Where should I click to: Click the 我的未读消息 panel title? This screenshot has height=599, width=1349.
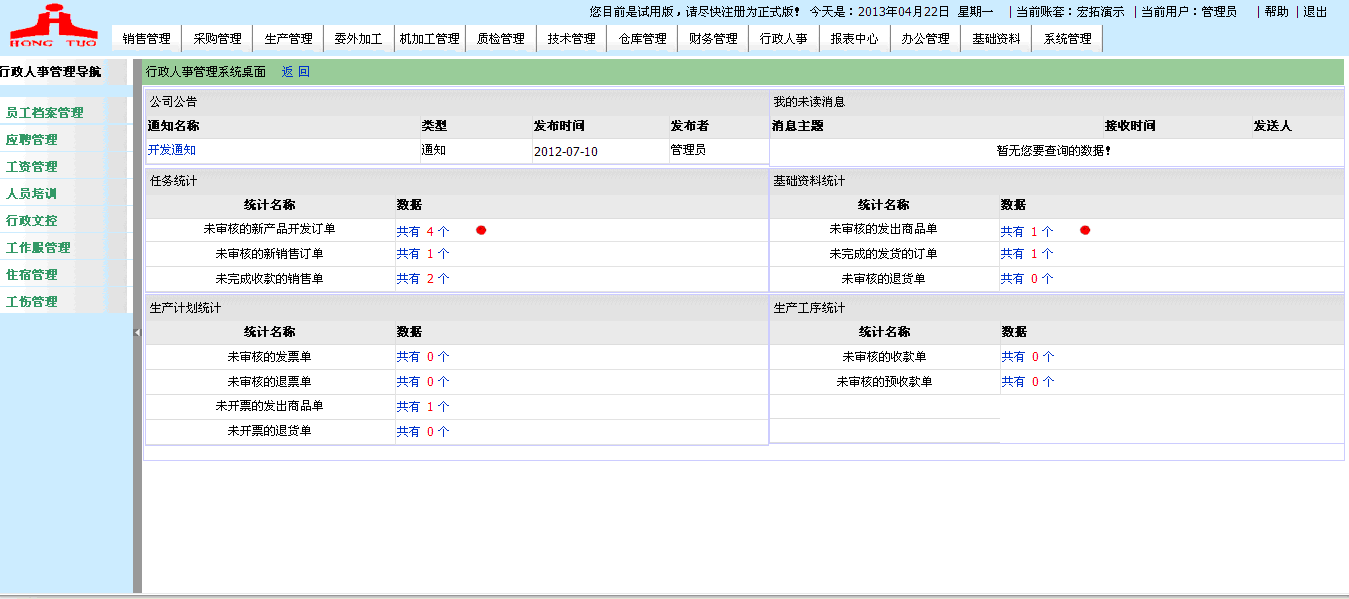point(809,102)
